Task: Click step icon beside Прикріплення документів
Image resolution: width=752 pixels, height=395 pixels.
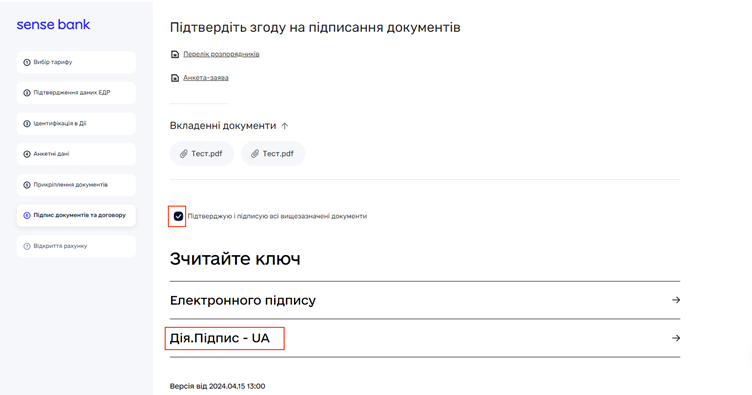Action: pyautogui.click(x=27, y=185)
